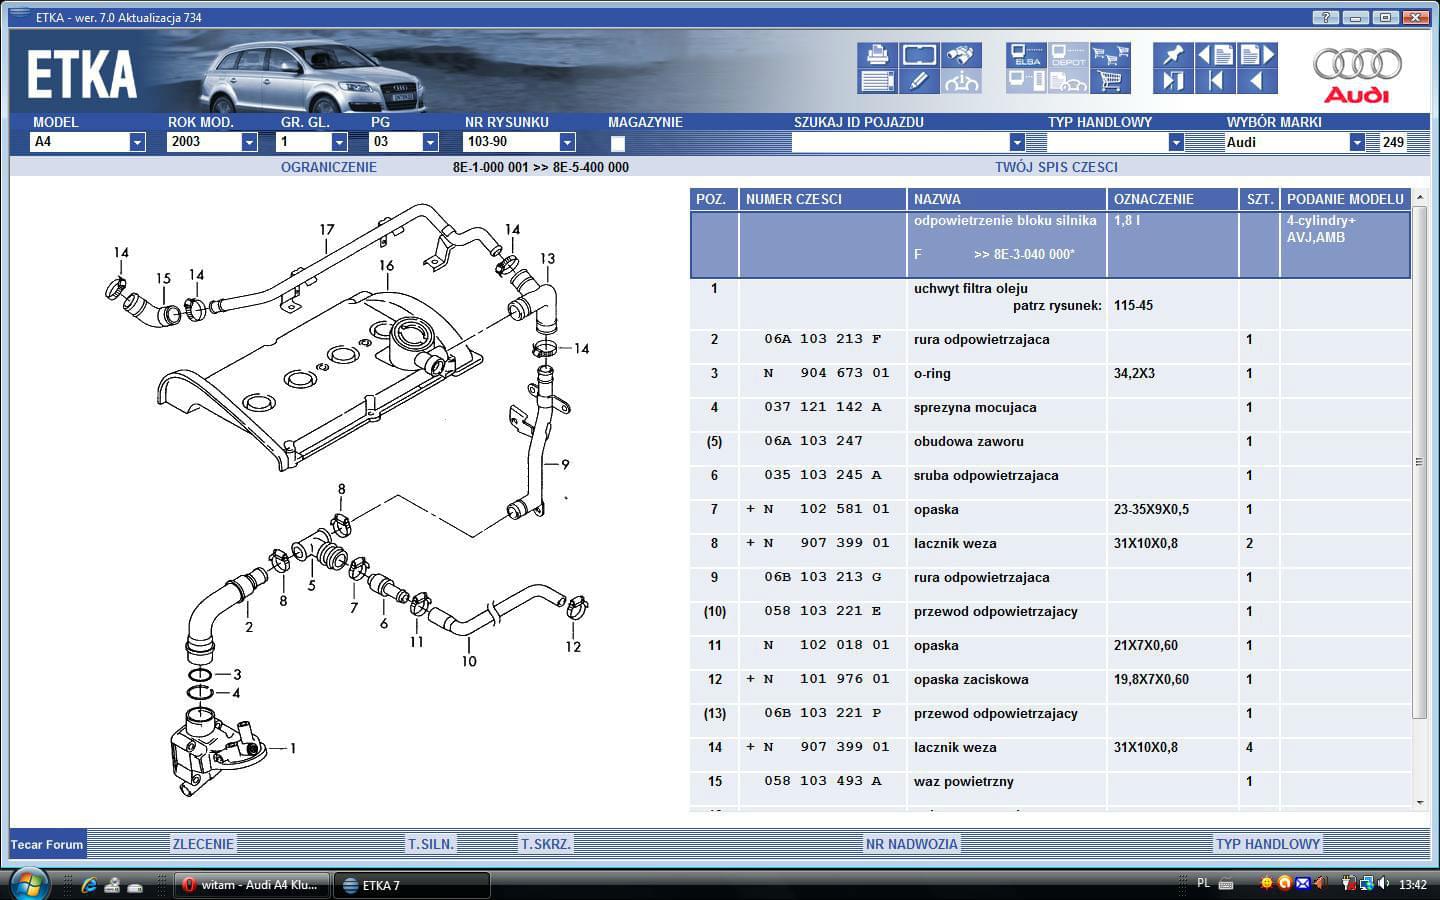
Task: Go to next page document icon
Action: pos(1257,54)
